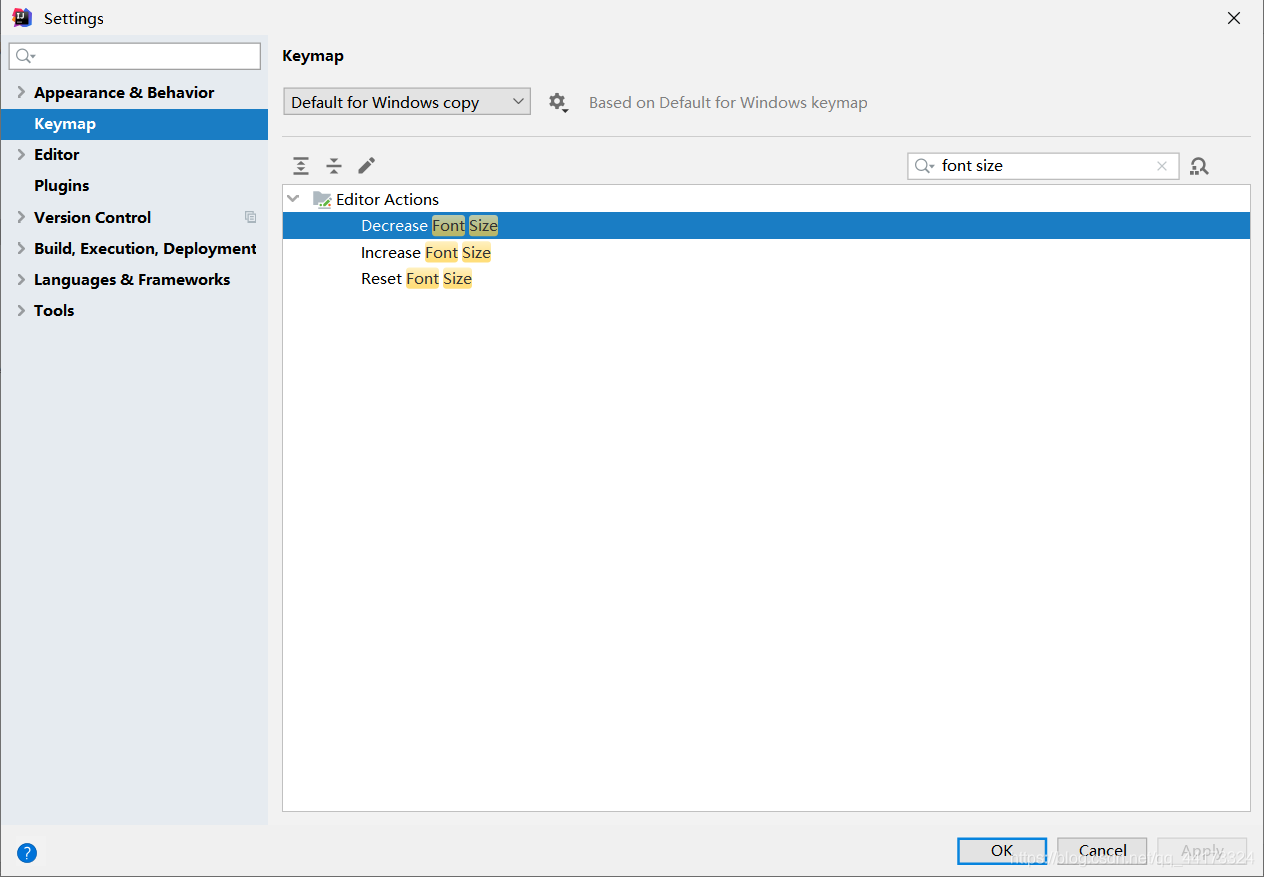Viewport: 1264px width, 877px height.
Task: Select Build, Execution, Deployment label
Action: (145, 248)
